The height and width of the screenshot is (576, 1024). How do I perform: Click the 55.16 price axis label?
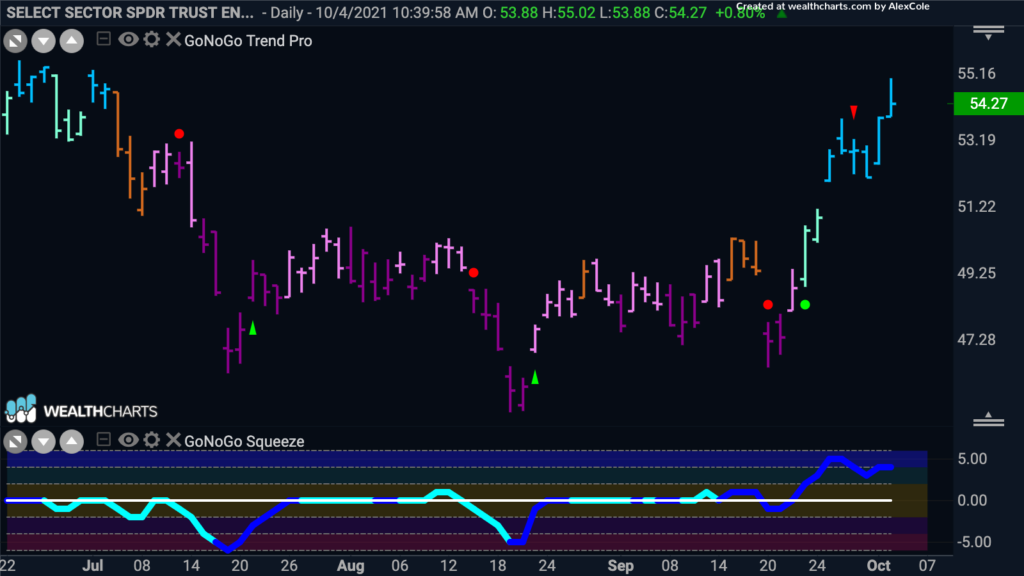click(976, 74)
